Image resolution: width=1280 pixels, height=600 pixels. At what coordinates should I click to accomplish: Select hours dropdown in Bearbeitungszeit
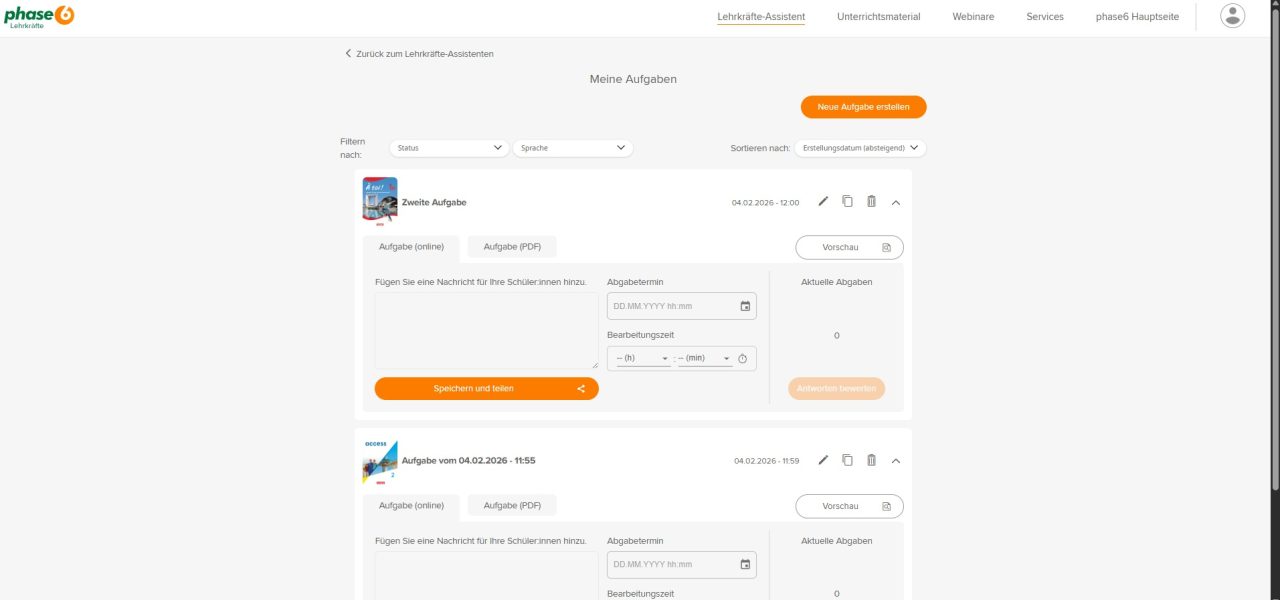click(643, 358)
